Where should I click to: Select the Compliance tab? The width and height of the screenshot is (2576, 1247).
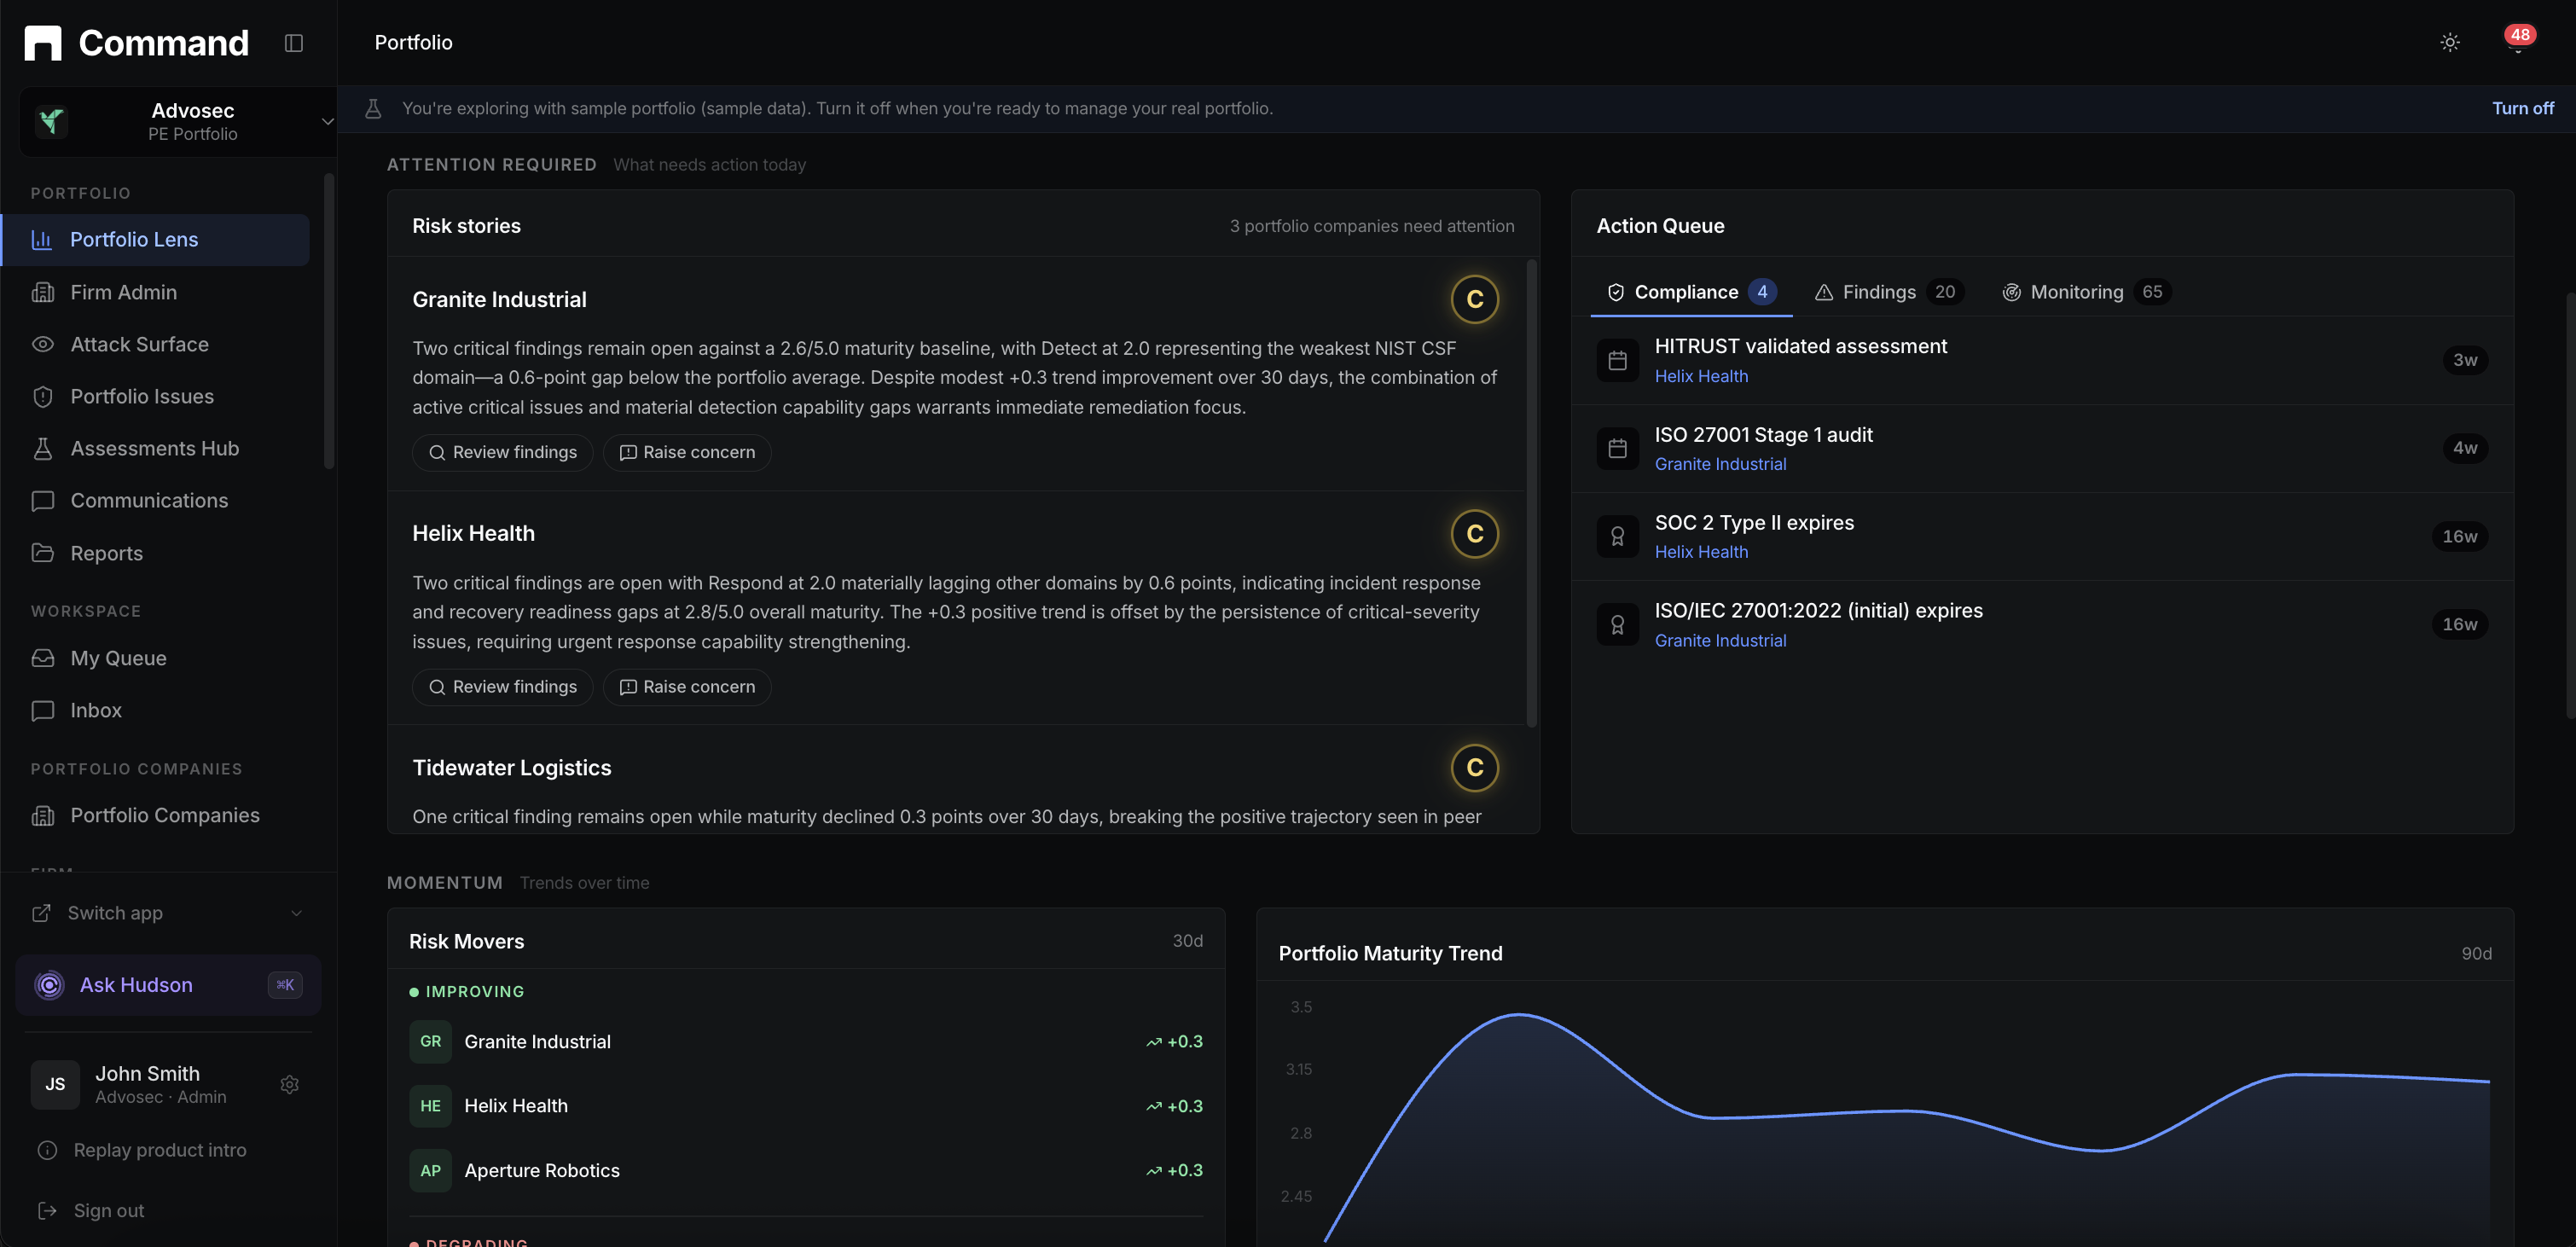(1690, 292)
